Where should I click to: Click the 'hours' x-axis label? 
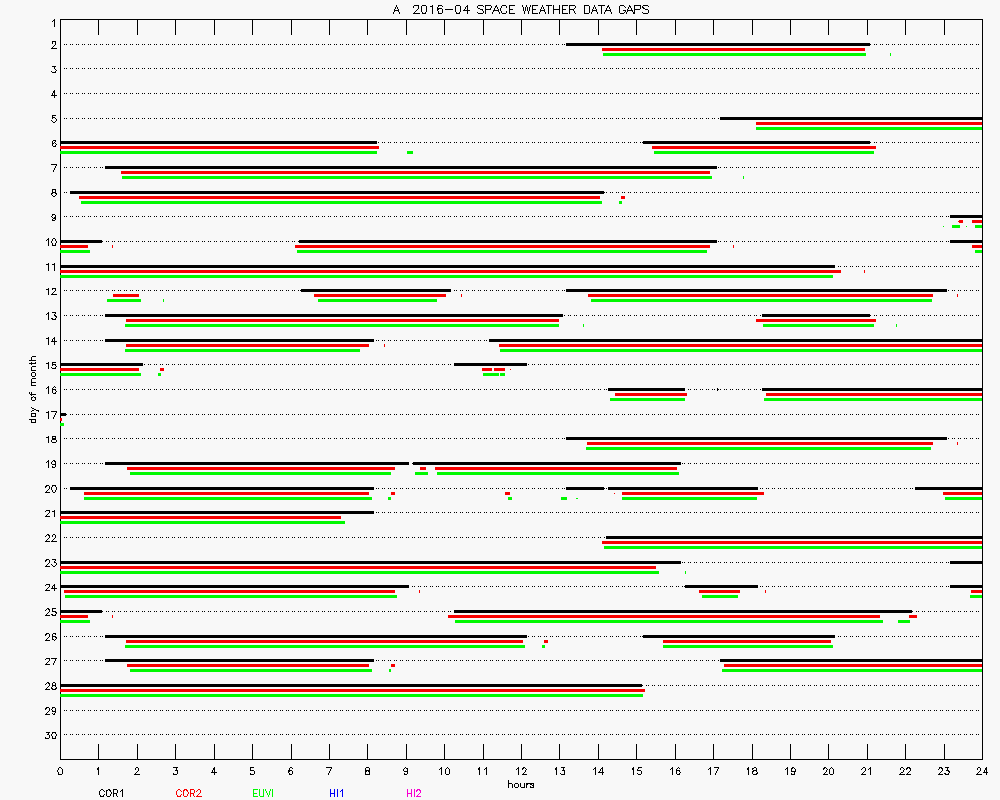tap(520, 784)
